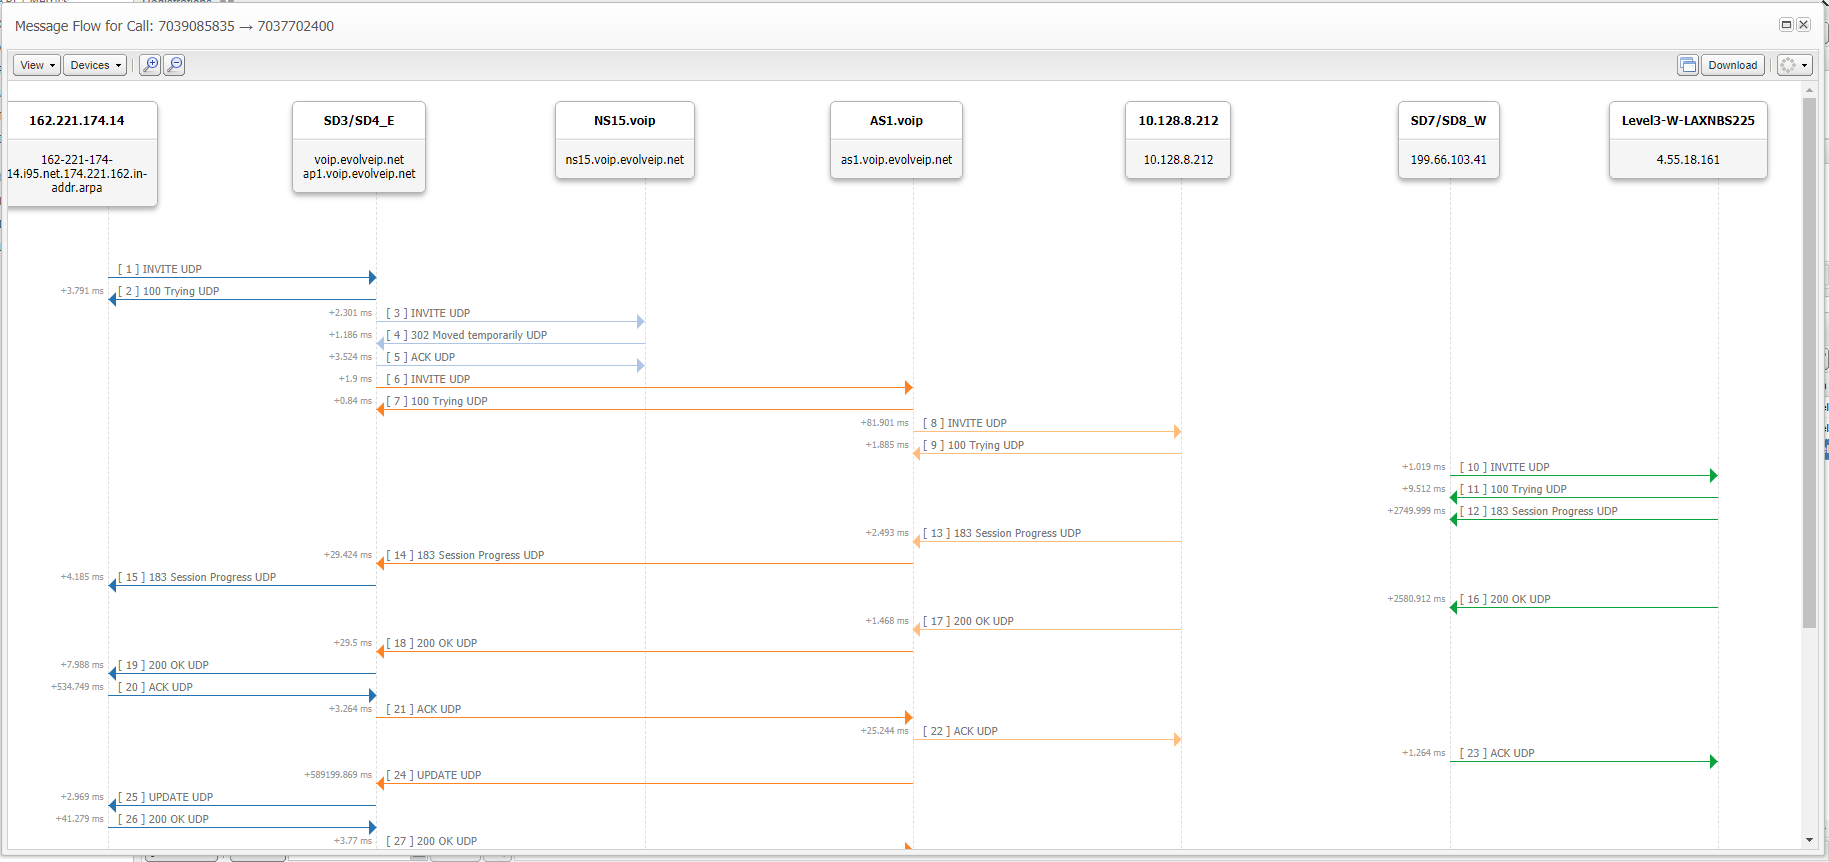Maximize the Message Flow dialog
The width and height of the screenshot is (1829, 862).
1786,25
